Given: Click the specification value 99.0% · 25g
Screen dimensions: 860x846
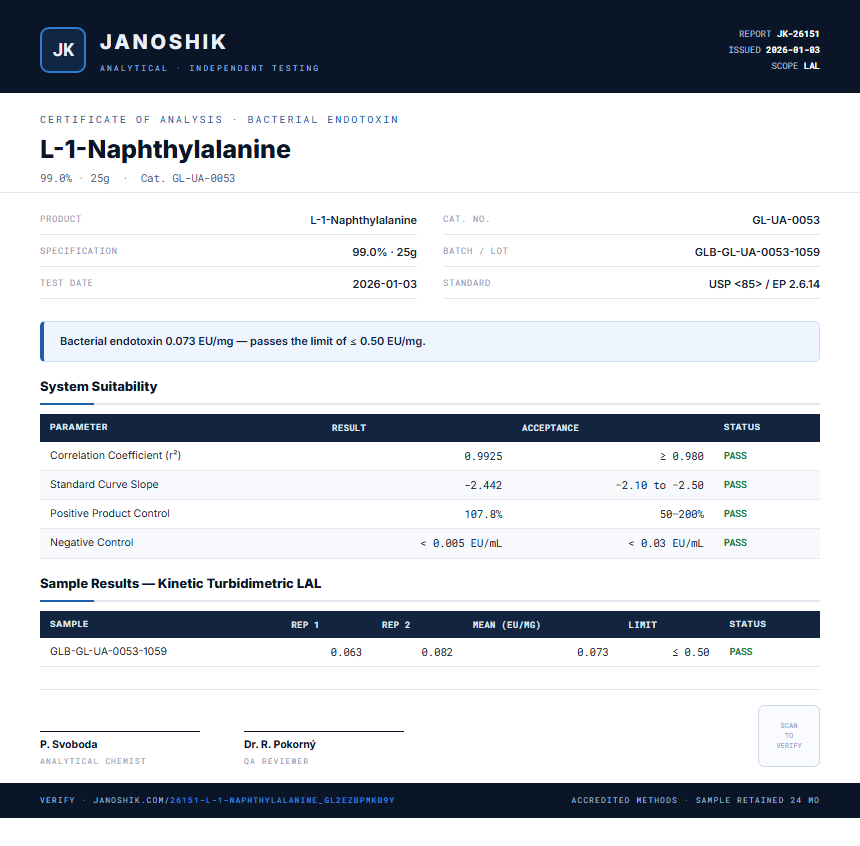Looking at the screenshot, I should click(384, 252).
